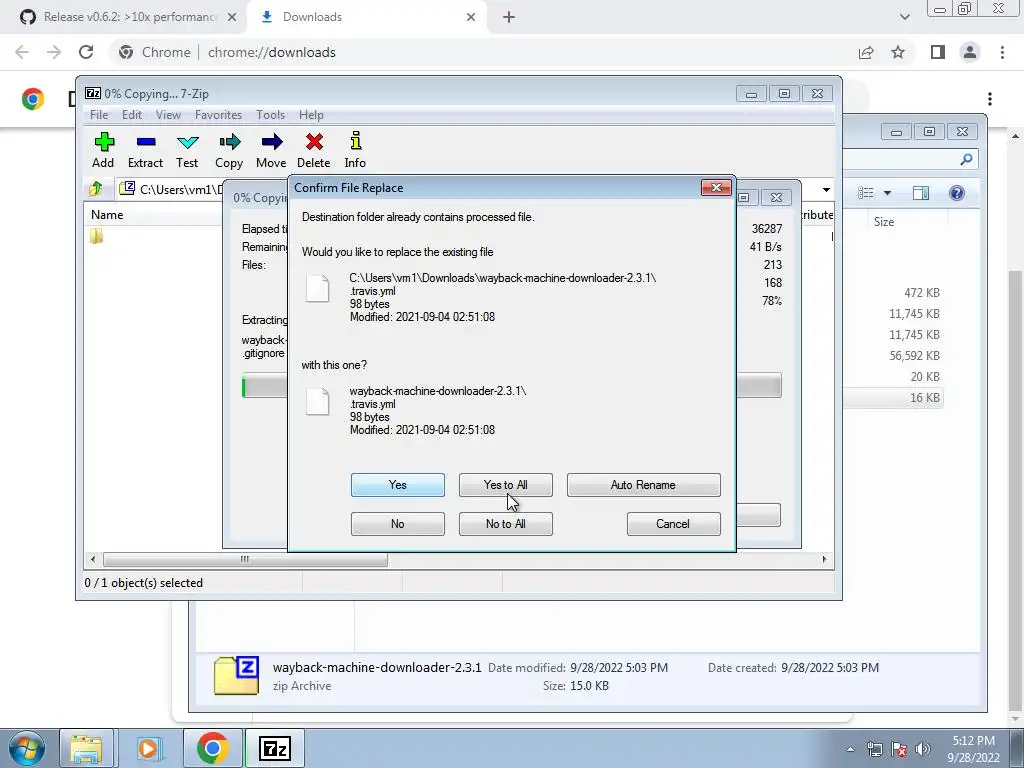Cancel the file replace dialog
The height and width of the screenshot is (768, 1024).
(x=673, y=524)
